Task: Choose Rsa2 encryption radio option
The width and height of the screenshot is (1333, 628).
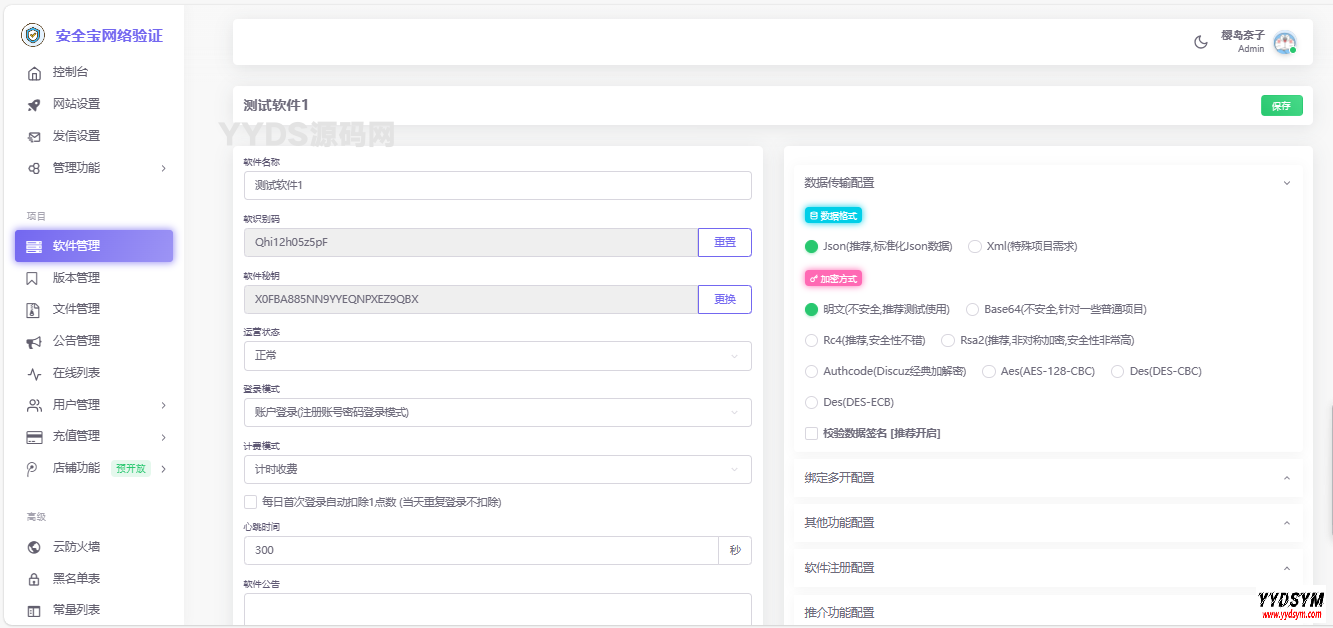Action: 948,340
